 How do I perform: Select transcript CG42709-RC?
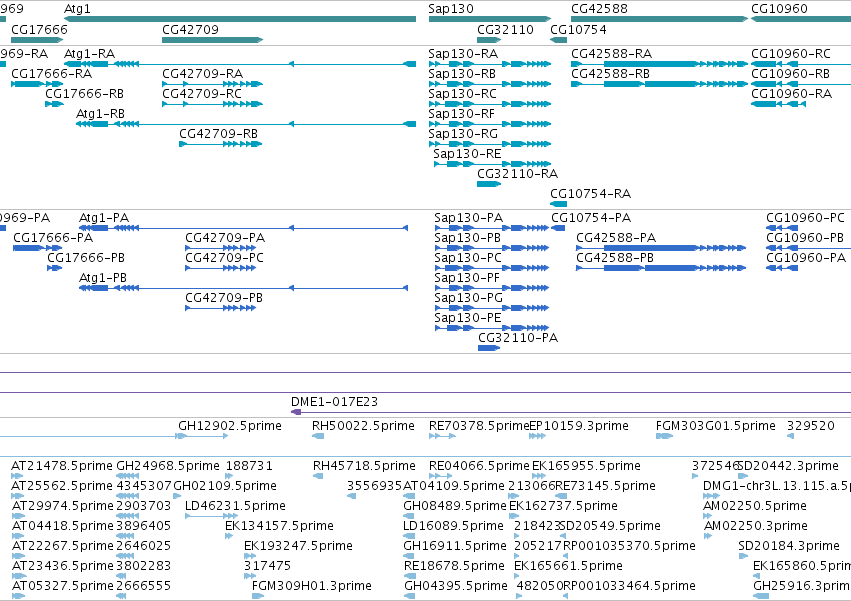click(x=212, y=104)
